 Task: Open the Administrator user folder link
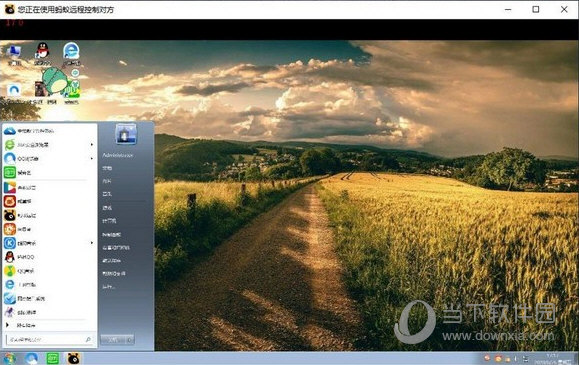coord(118,156)
